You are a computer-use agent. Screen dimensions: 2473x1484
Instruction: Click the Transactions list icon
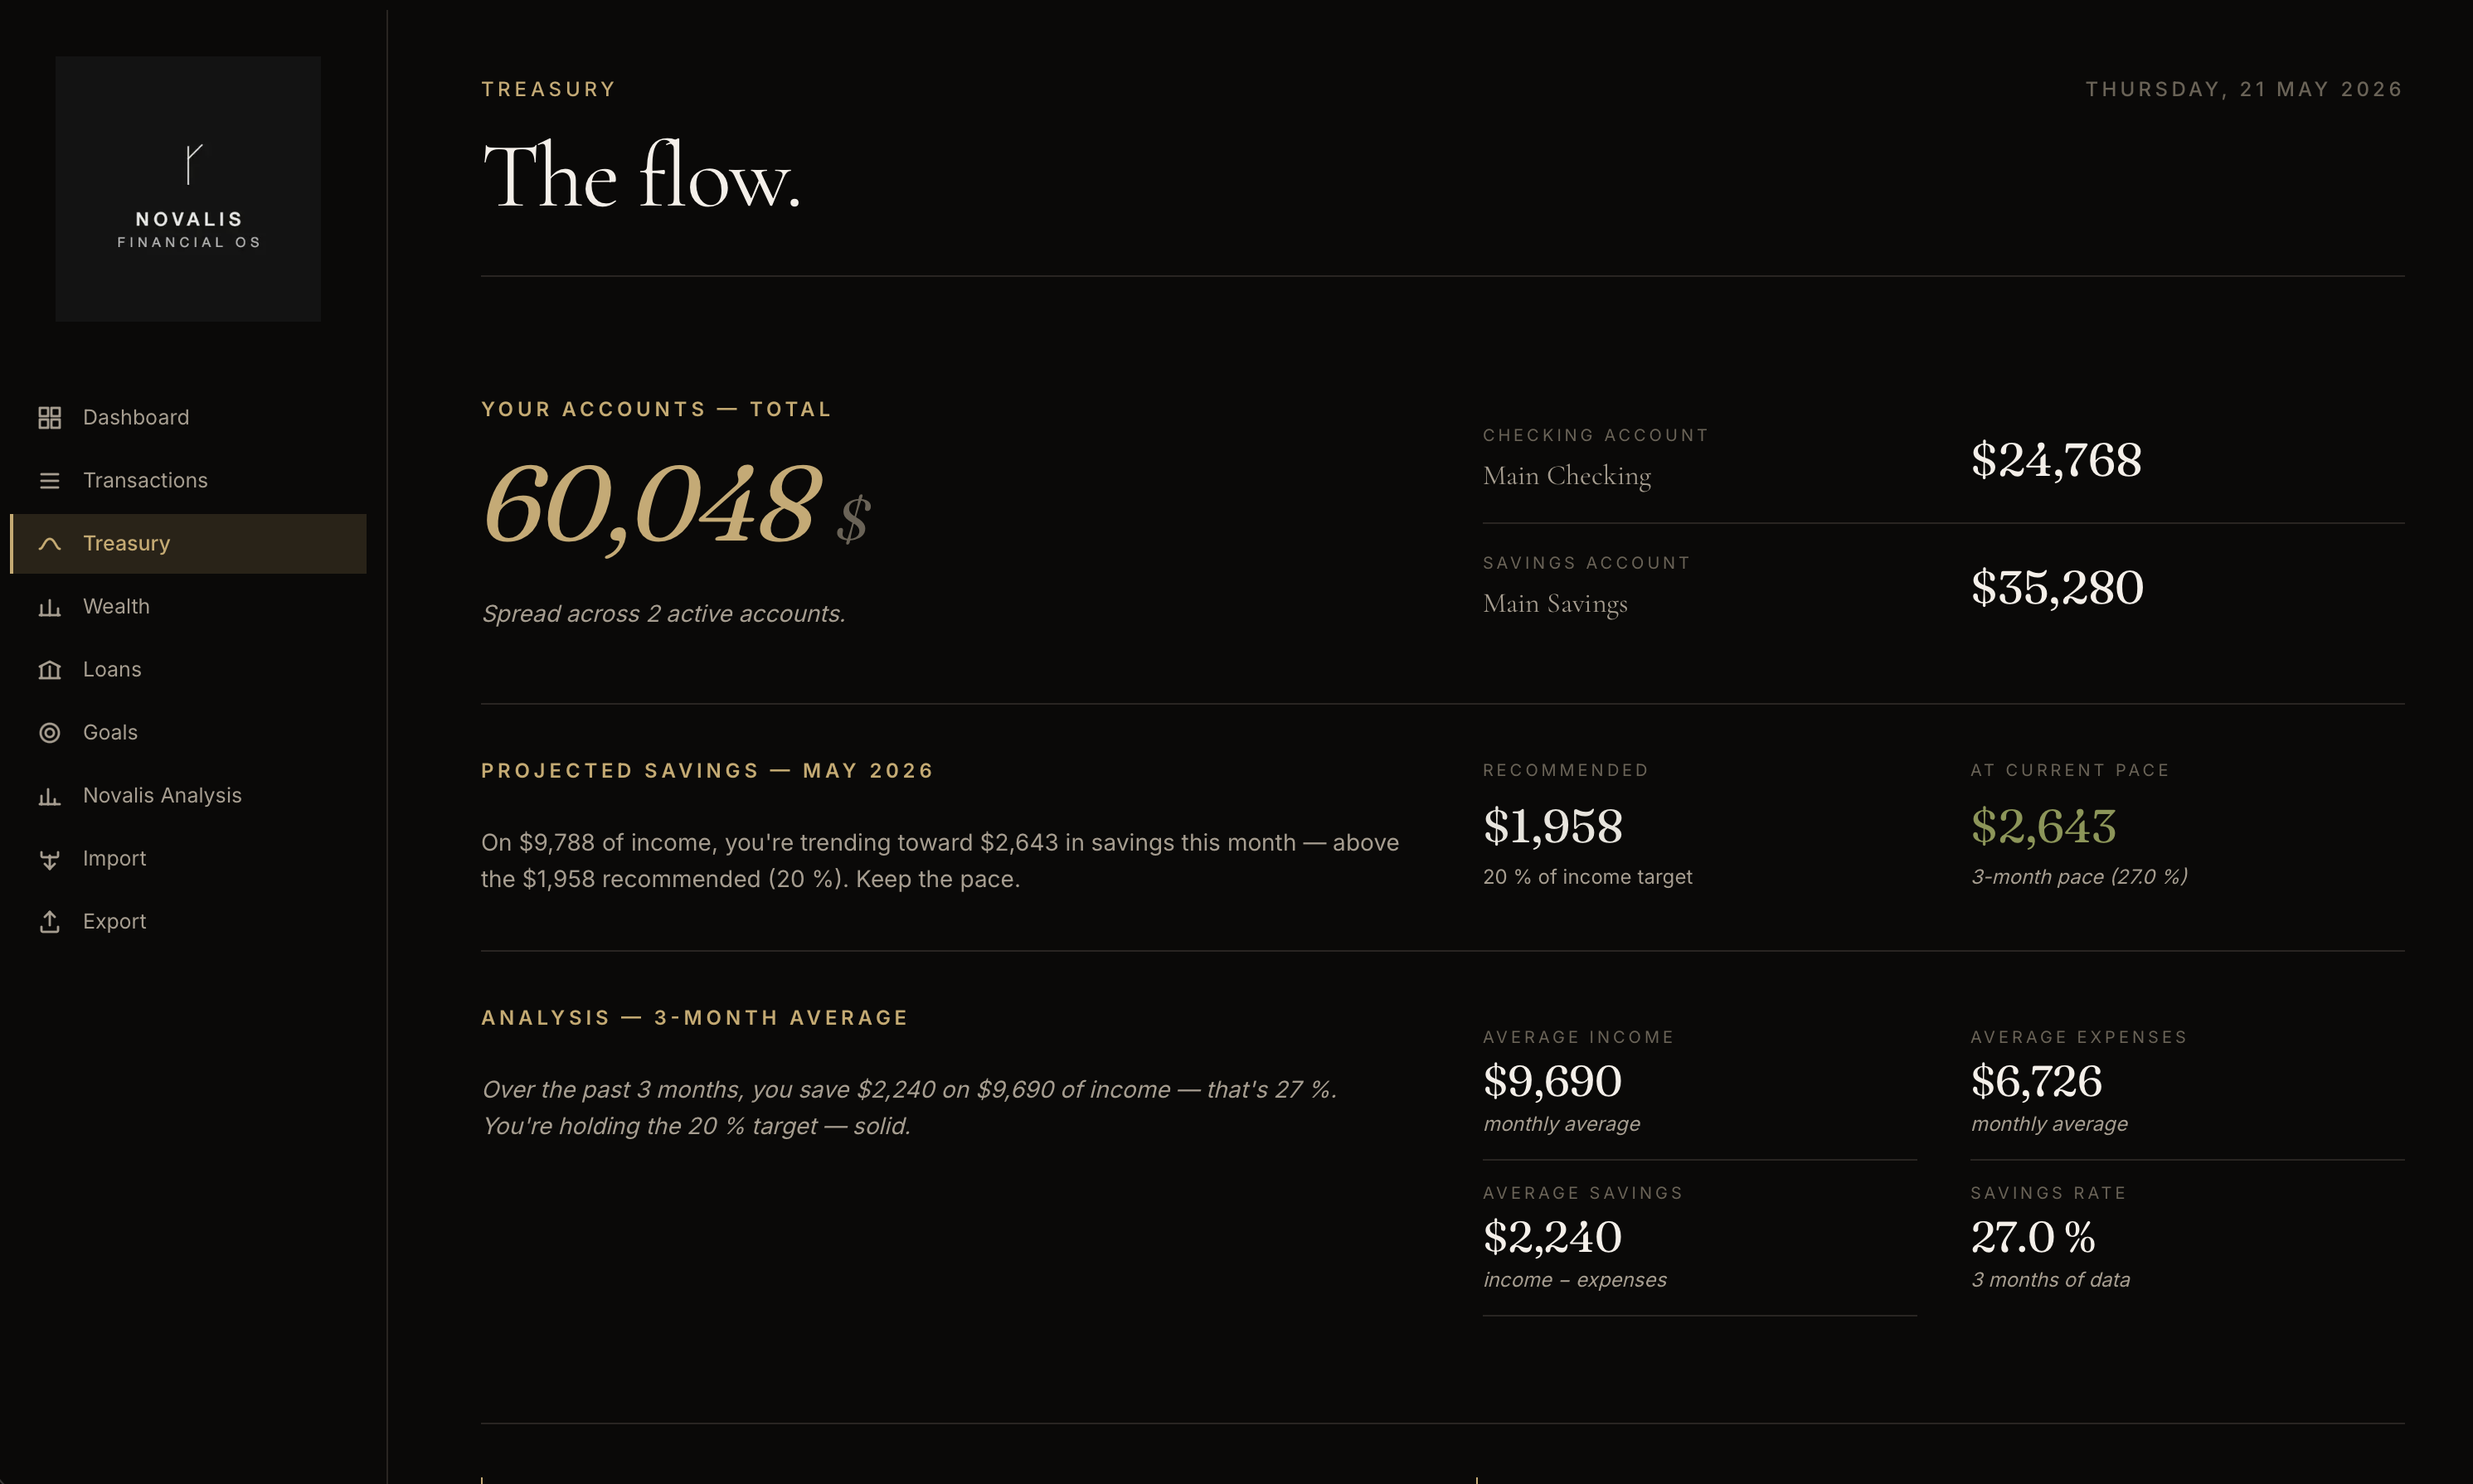[49, 480]
